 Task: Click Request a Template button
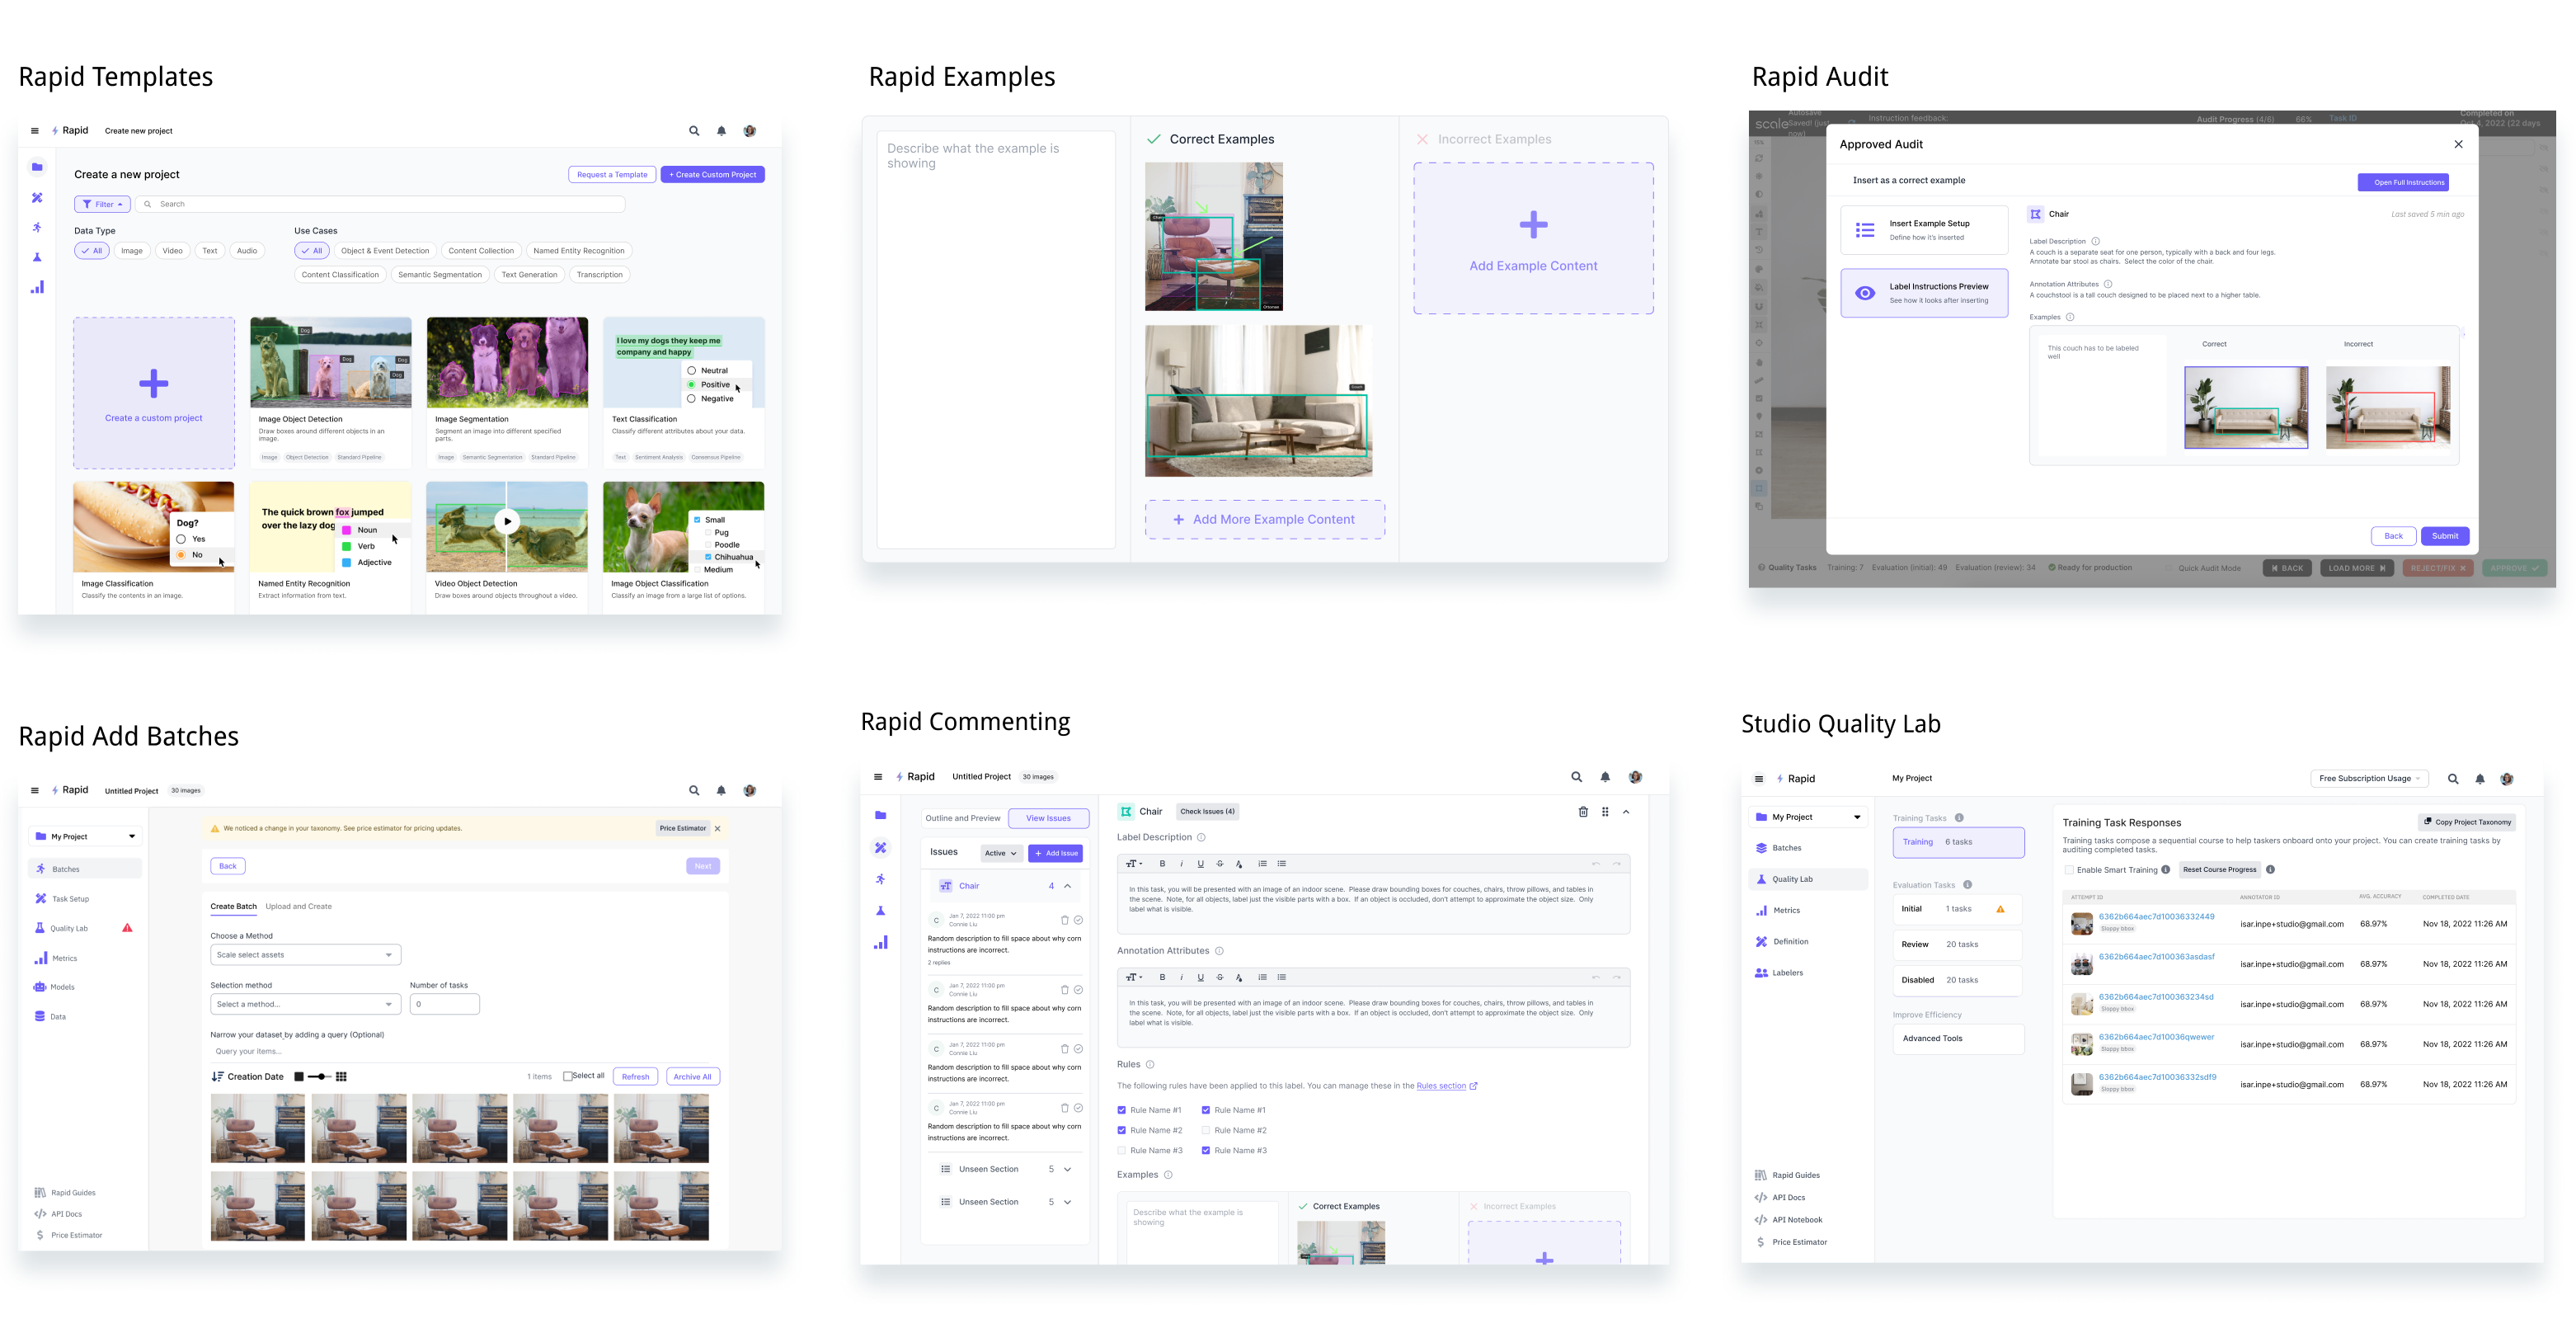click(x=612, y=175)
